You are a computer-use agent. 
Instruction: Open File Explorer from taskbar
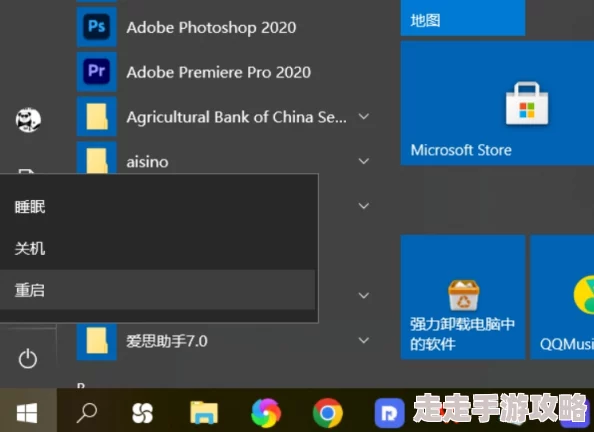[x=204, y=412]
